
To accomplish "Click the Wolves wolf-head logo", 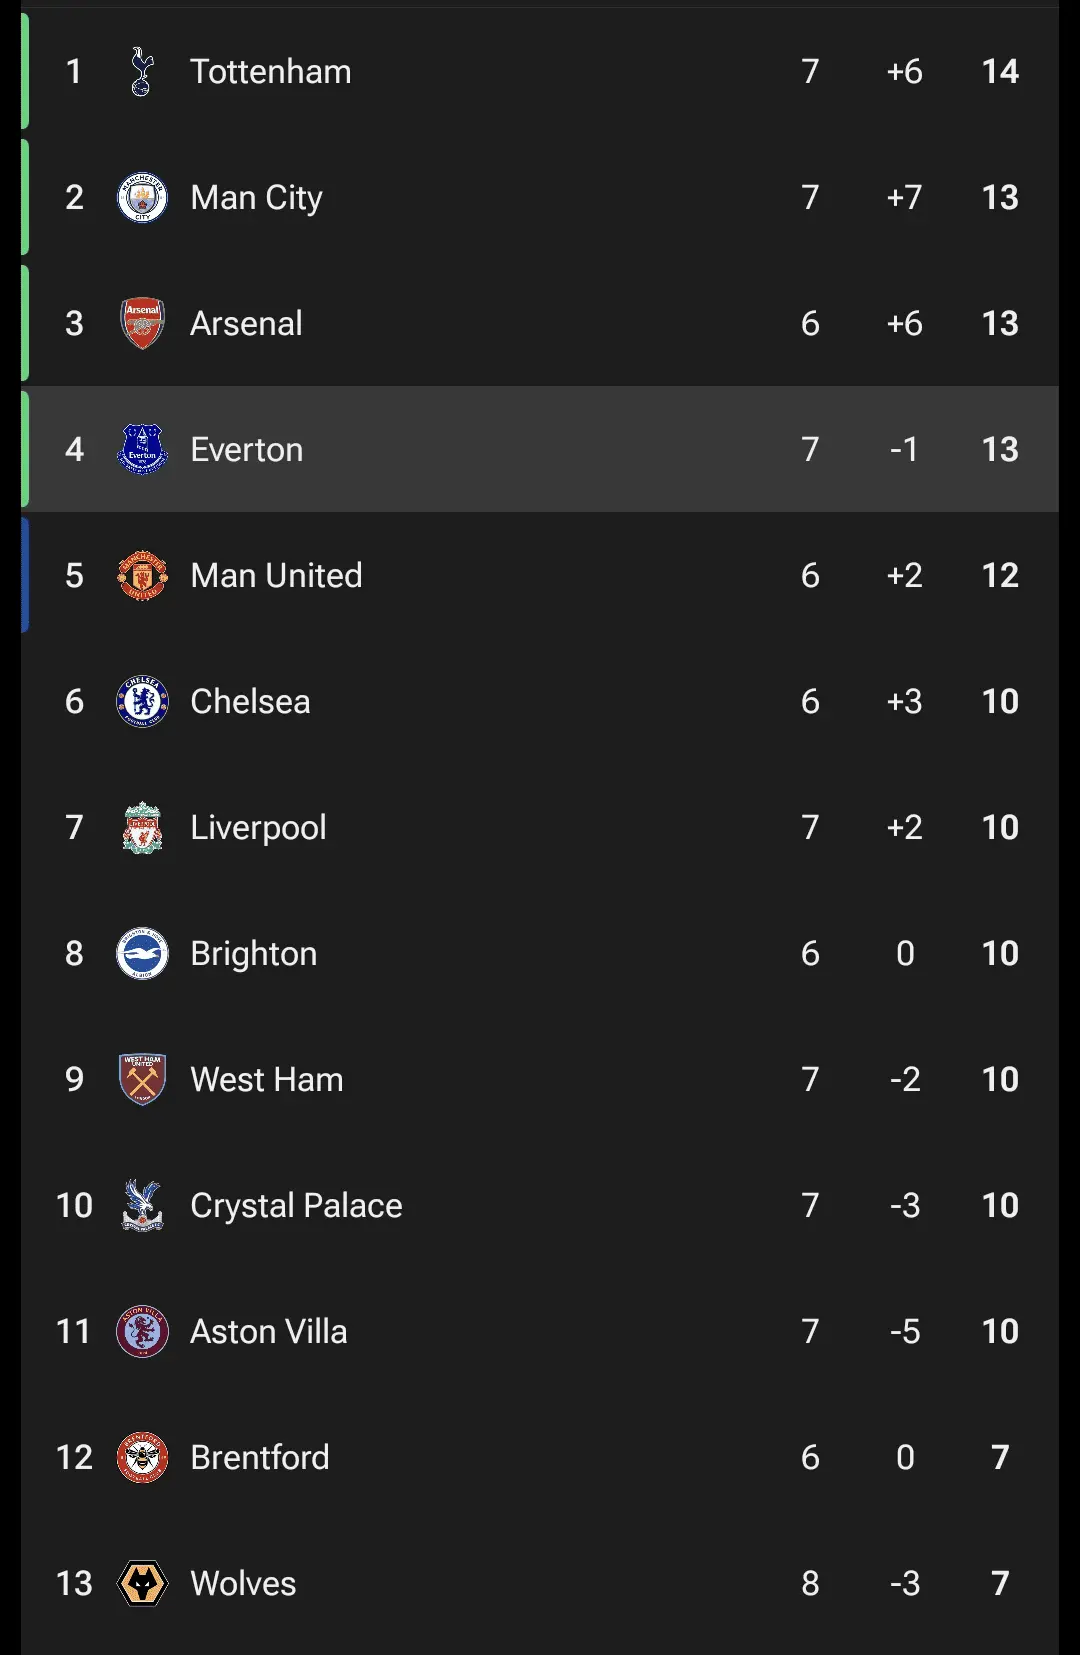I will pyautogui.click(x=142, y=1584).
